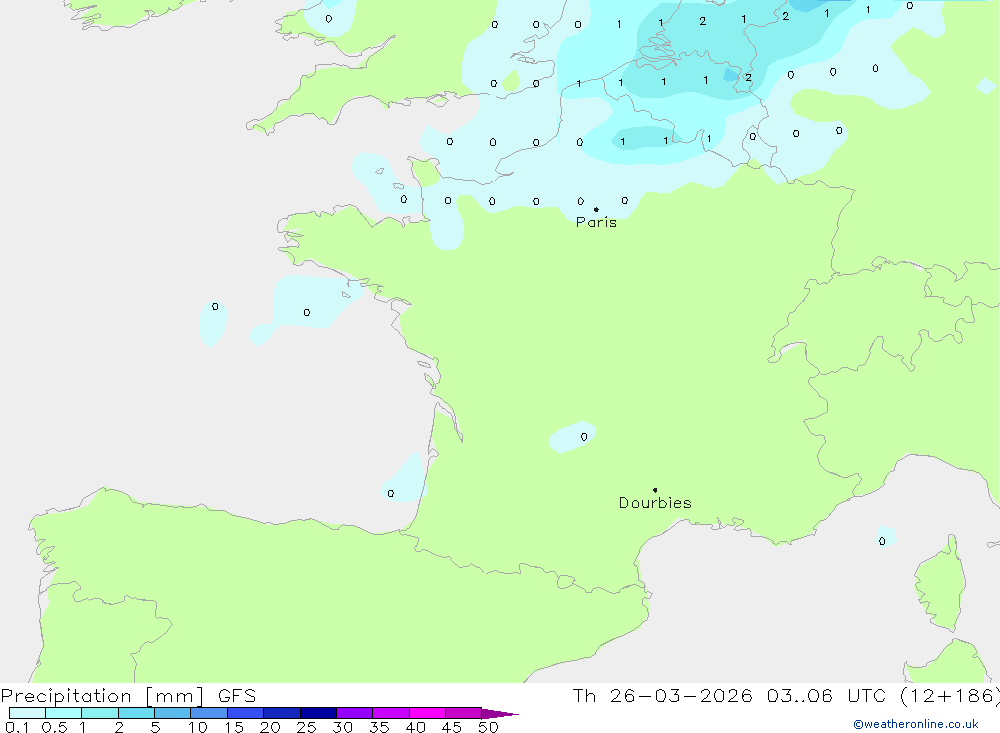1000x733 pixels.
Task: Select the 40 mm magenta legend swatch
Action: [427, 713]
